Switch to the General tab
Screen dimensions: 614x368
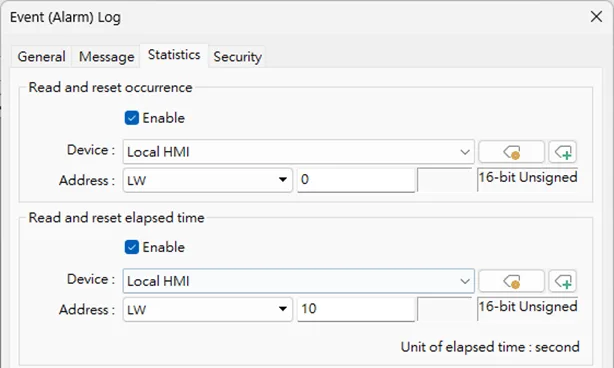tap(42, 57)
